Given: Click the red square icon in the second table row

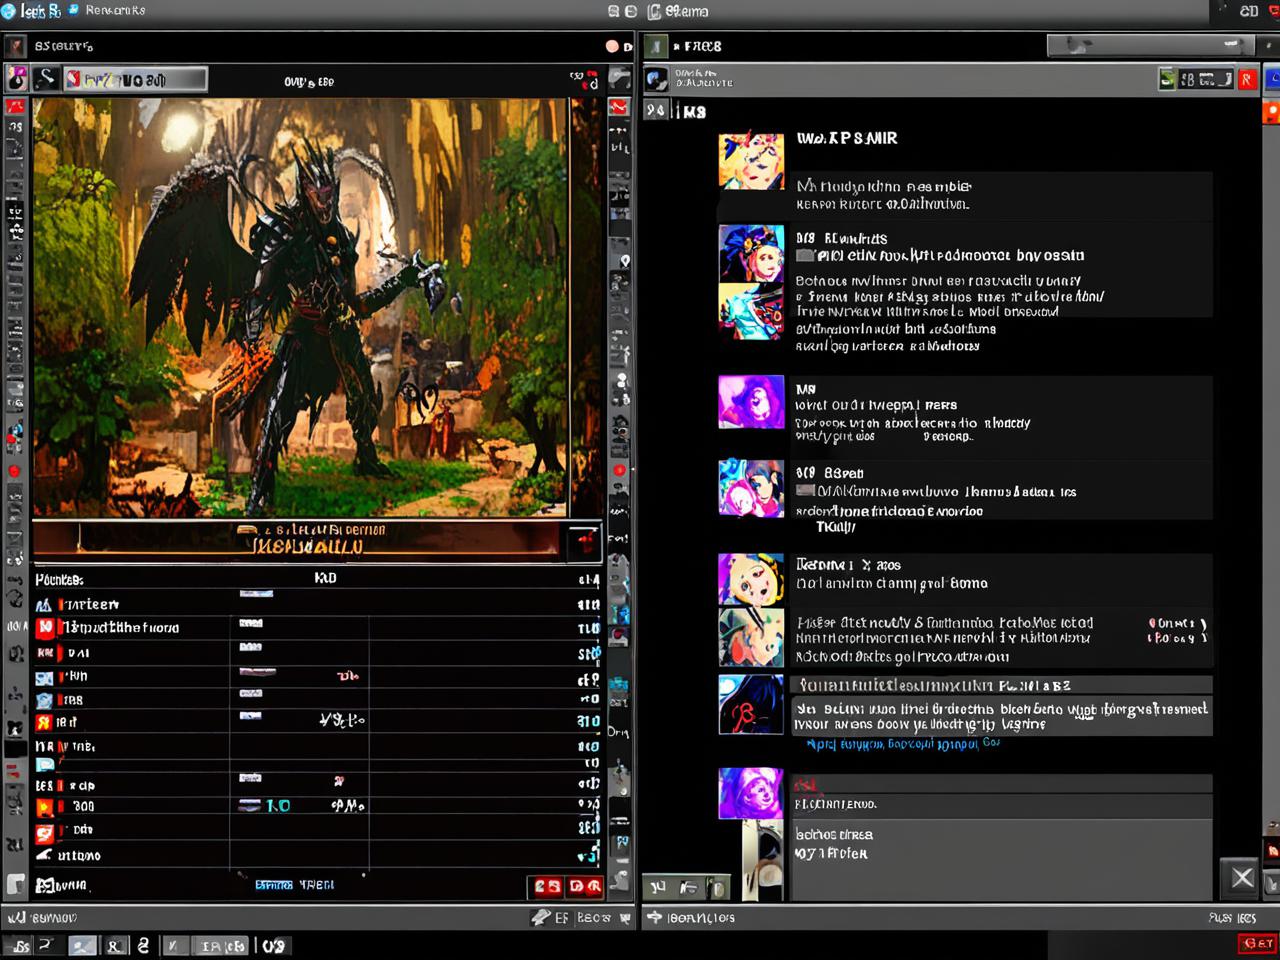Looking at the screenshot, I should click(x=45, y=627).
